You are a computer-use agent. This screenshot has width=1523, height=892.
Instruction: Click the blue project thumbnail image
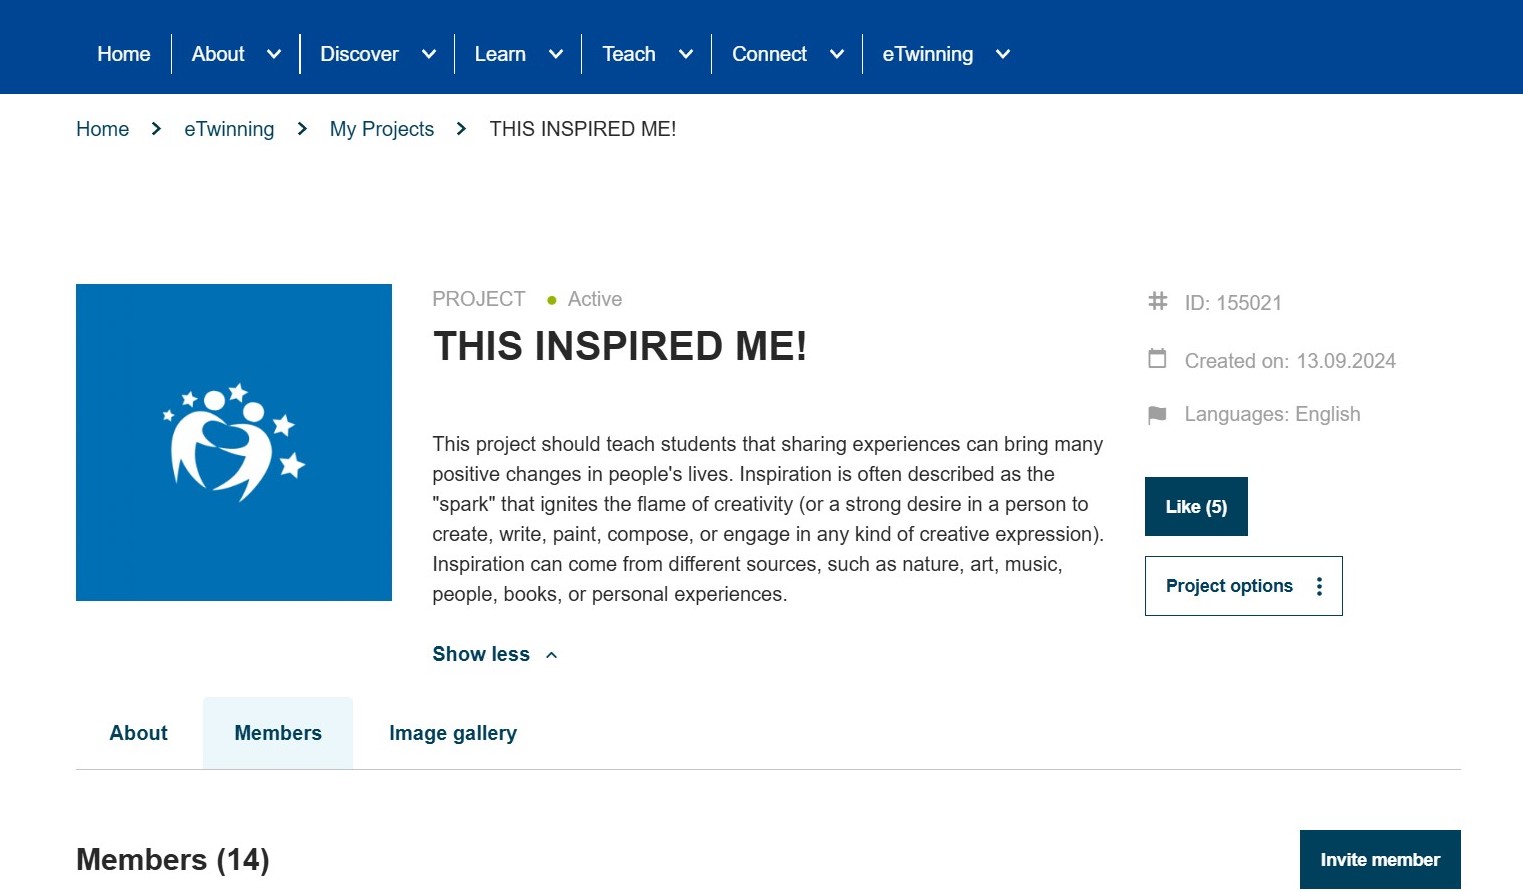[233, 442]
